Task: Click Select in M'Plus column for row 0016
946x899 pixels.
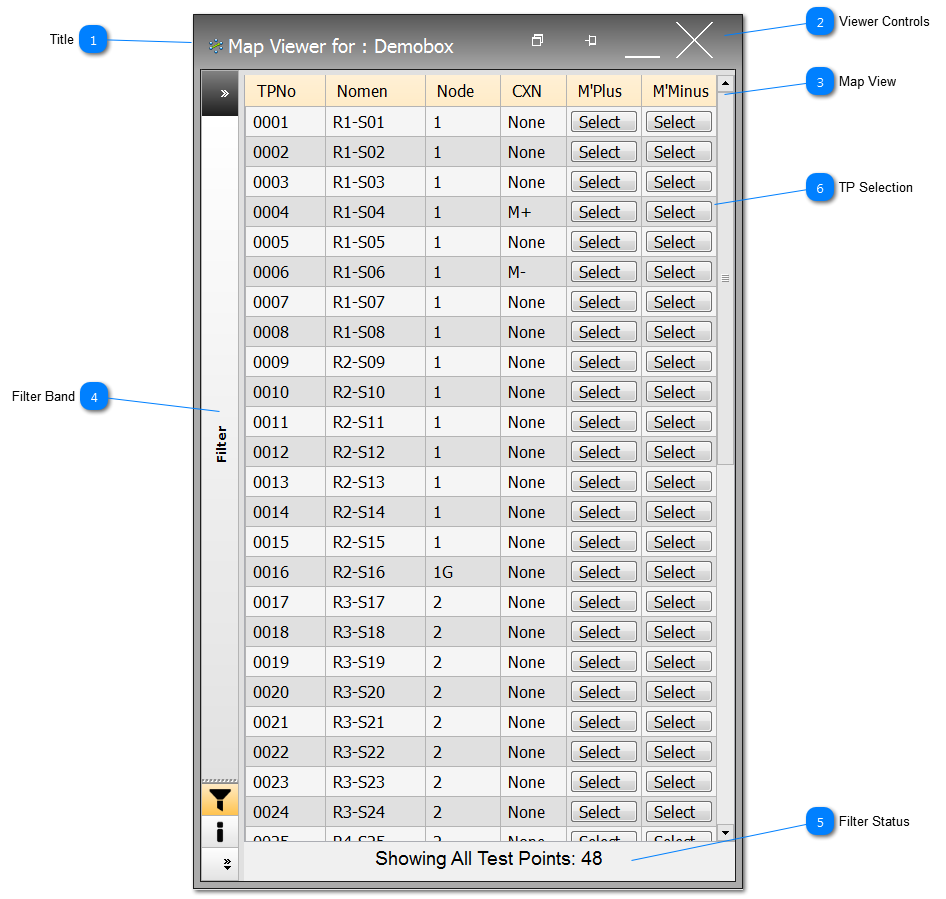Action: pyautogui.click(x=603, y=571)
